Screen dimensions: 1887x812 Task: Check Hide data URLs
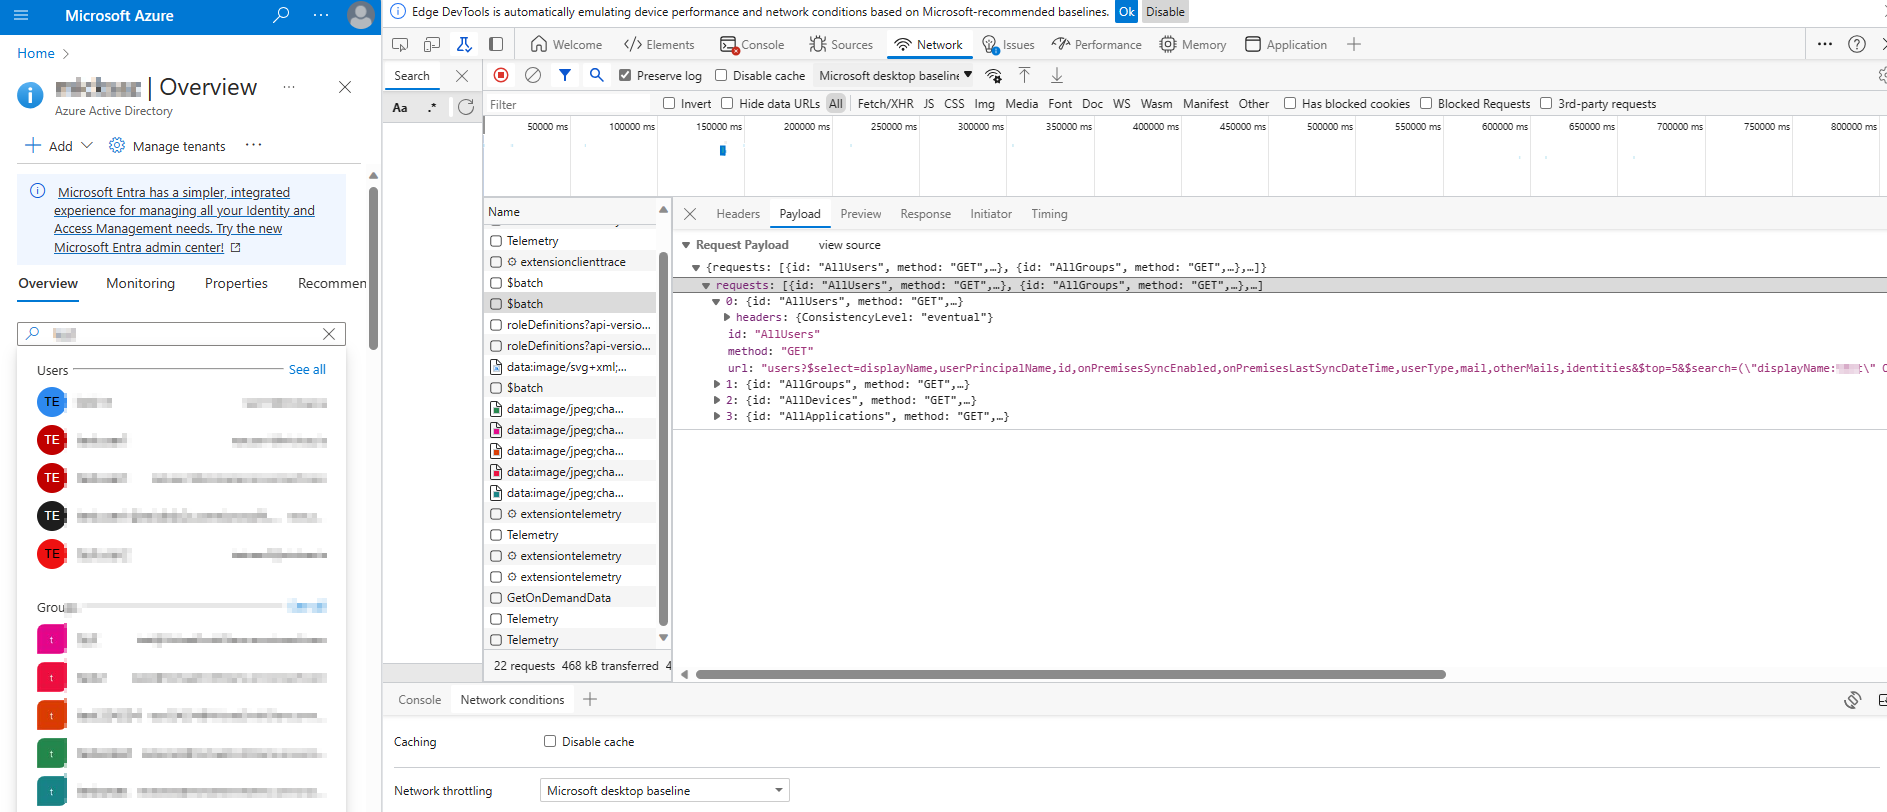click(727, 103)
